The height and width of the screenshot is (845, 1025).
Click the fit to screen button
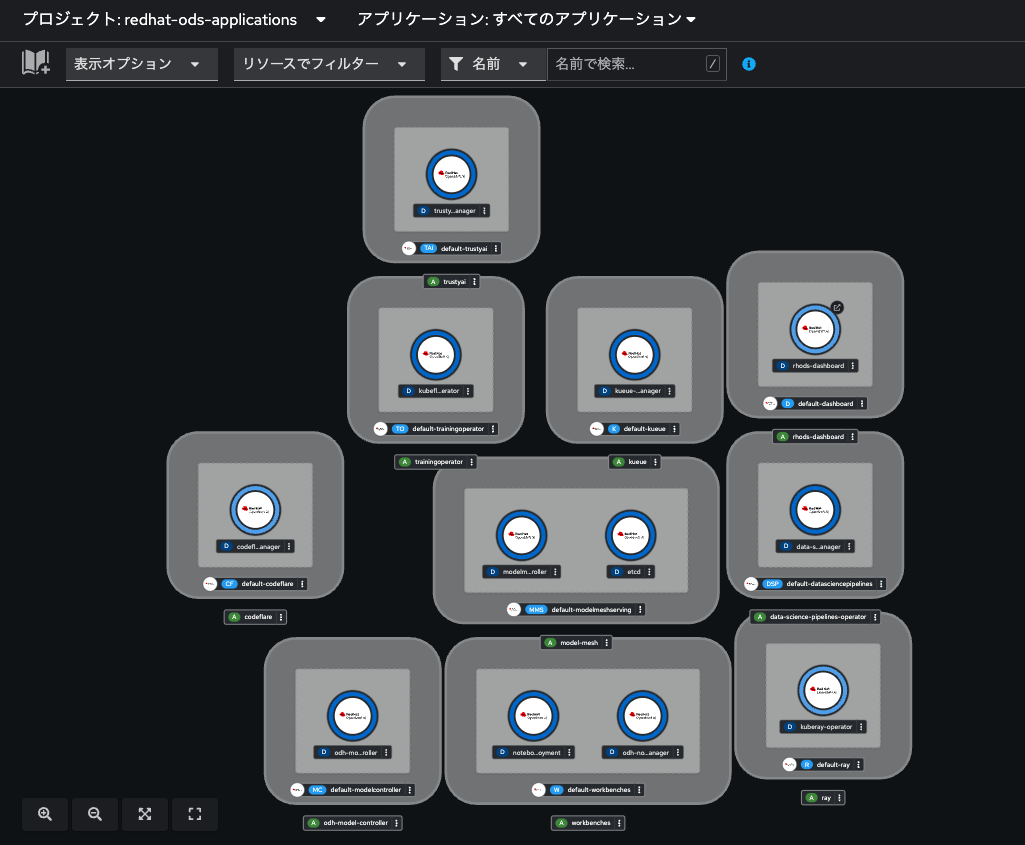coord(144,814)
